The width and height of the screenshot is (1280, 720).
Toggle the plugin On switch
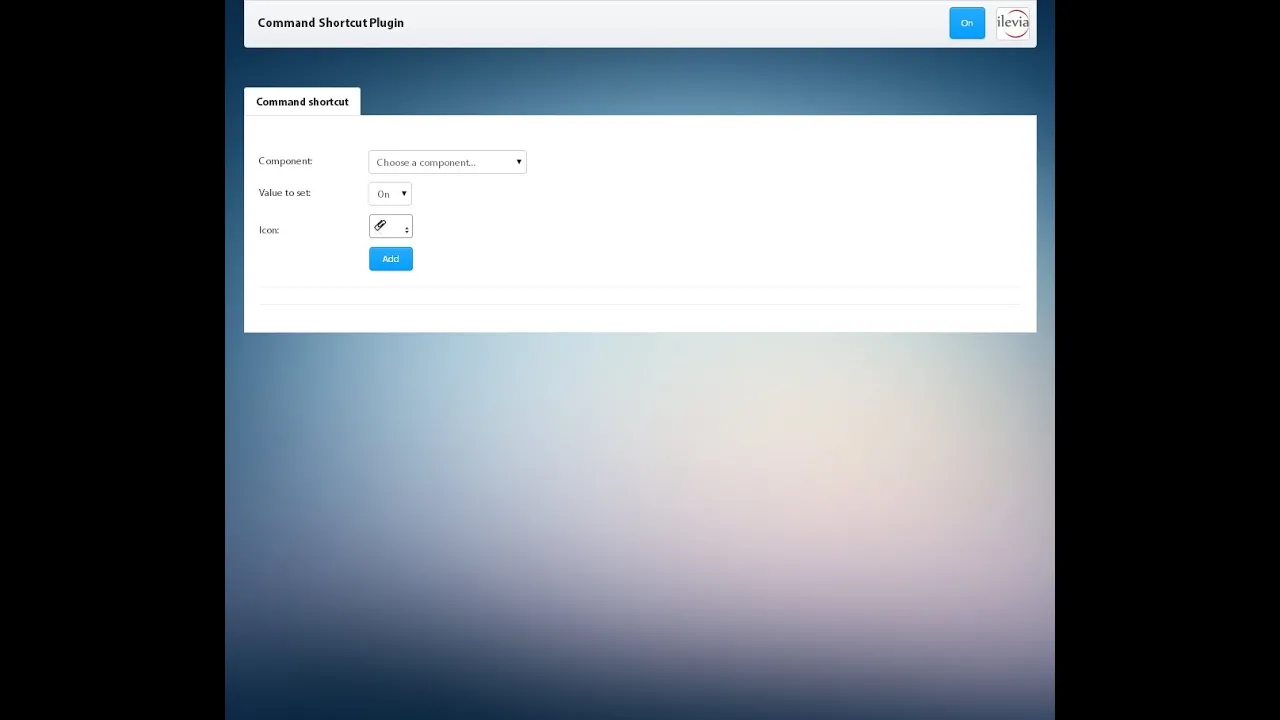pyautogui.click(x=967, y=23)
